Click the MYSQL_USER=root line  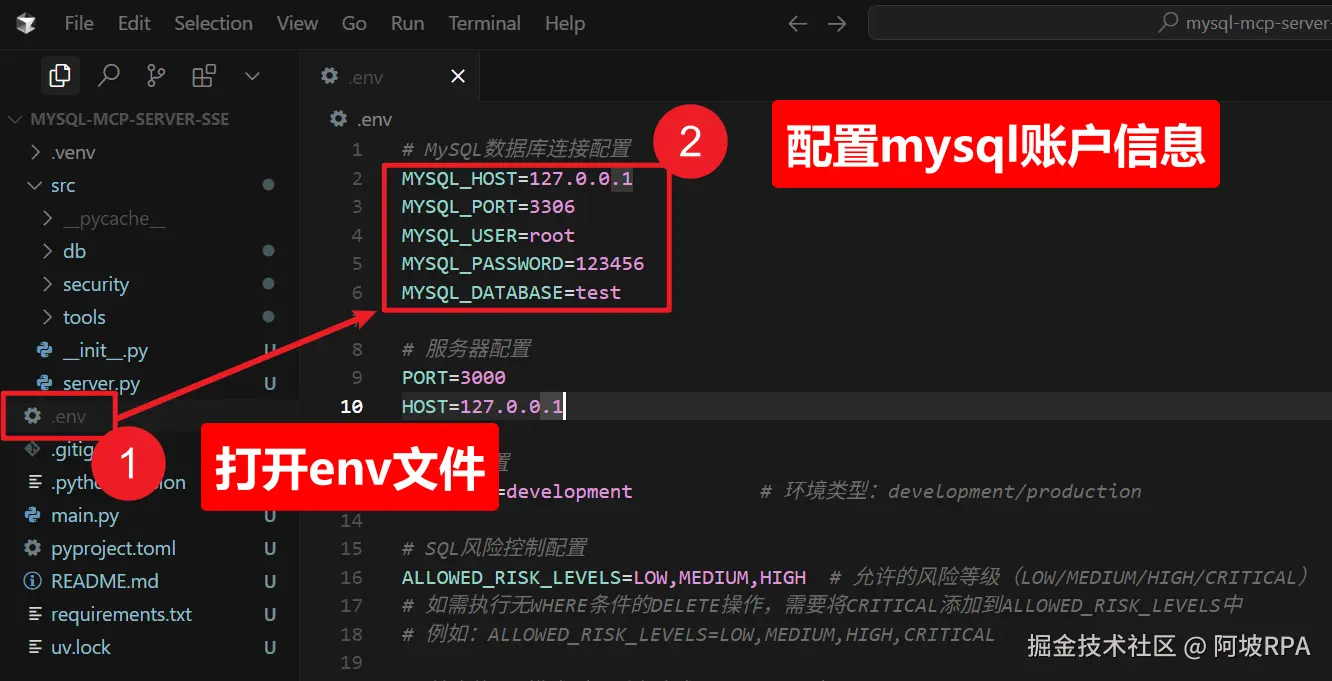(x=488, y=236)
